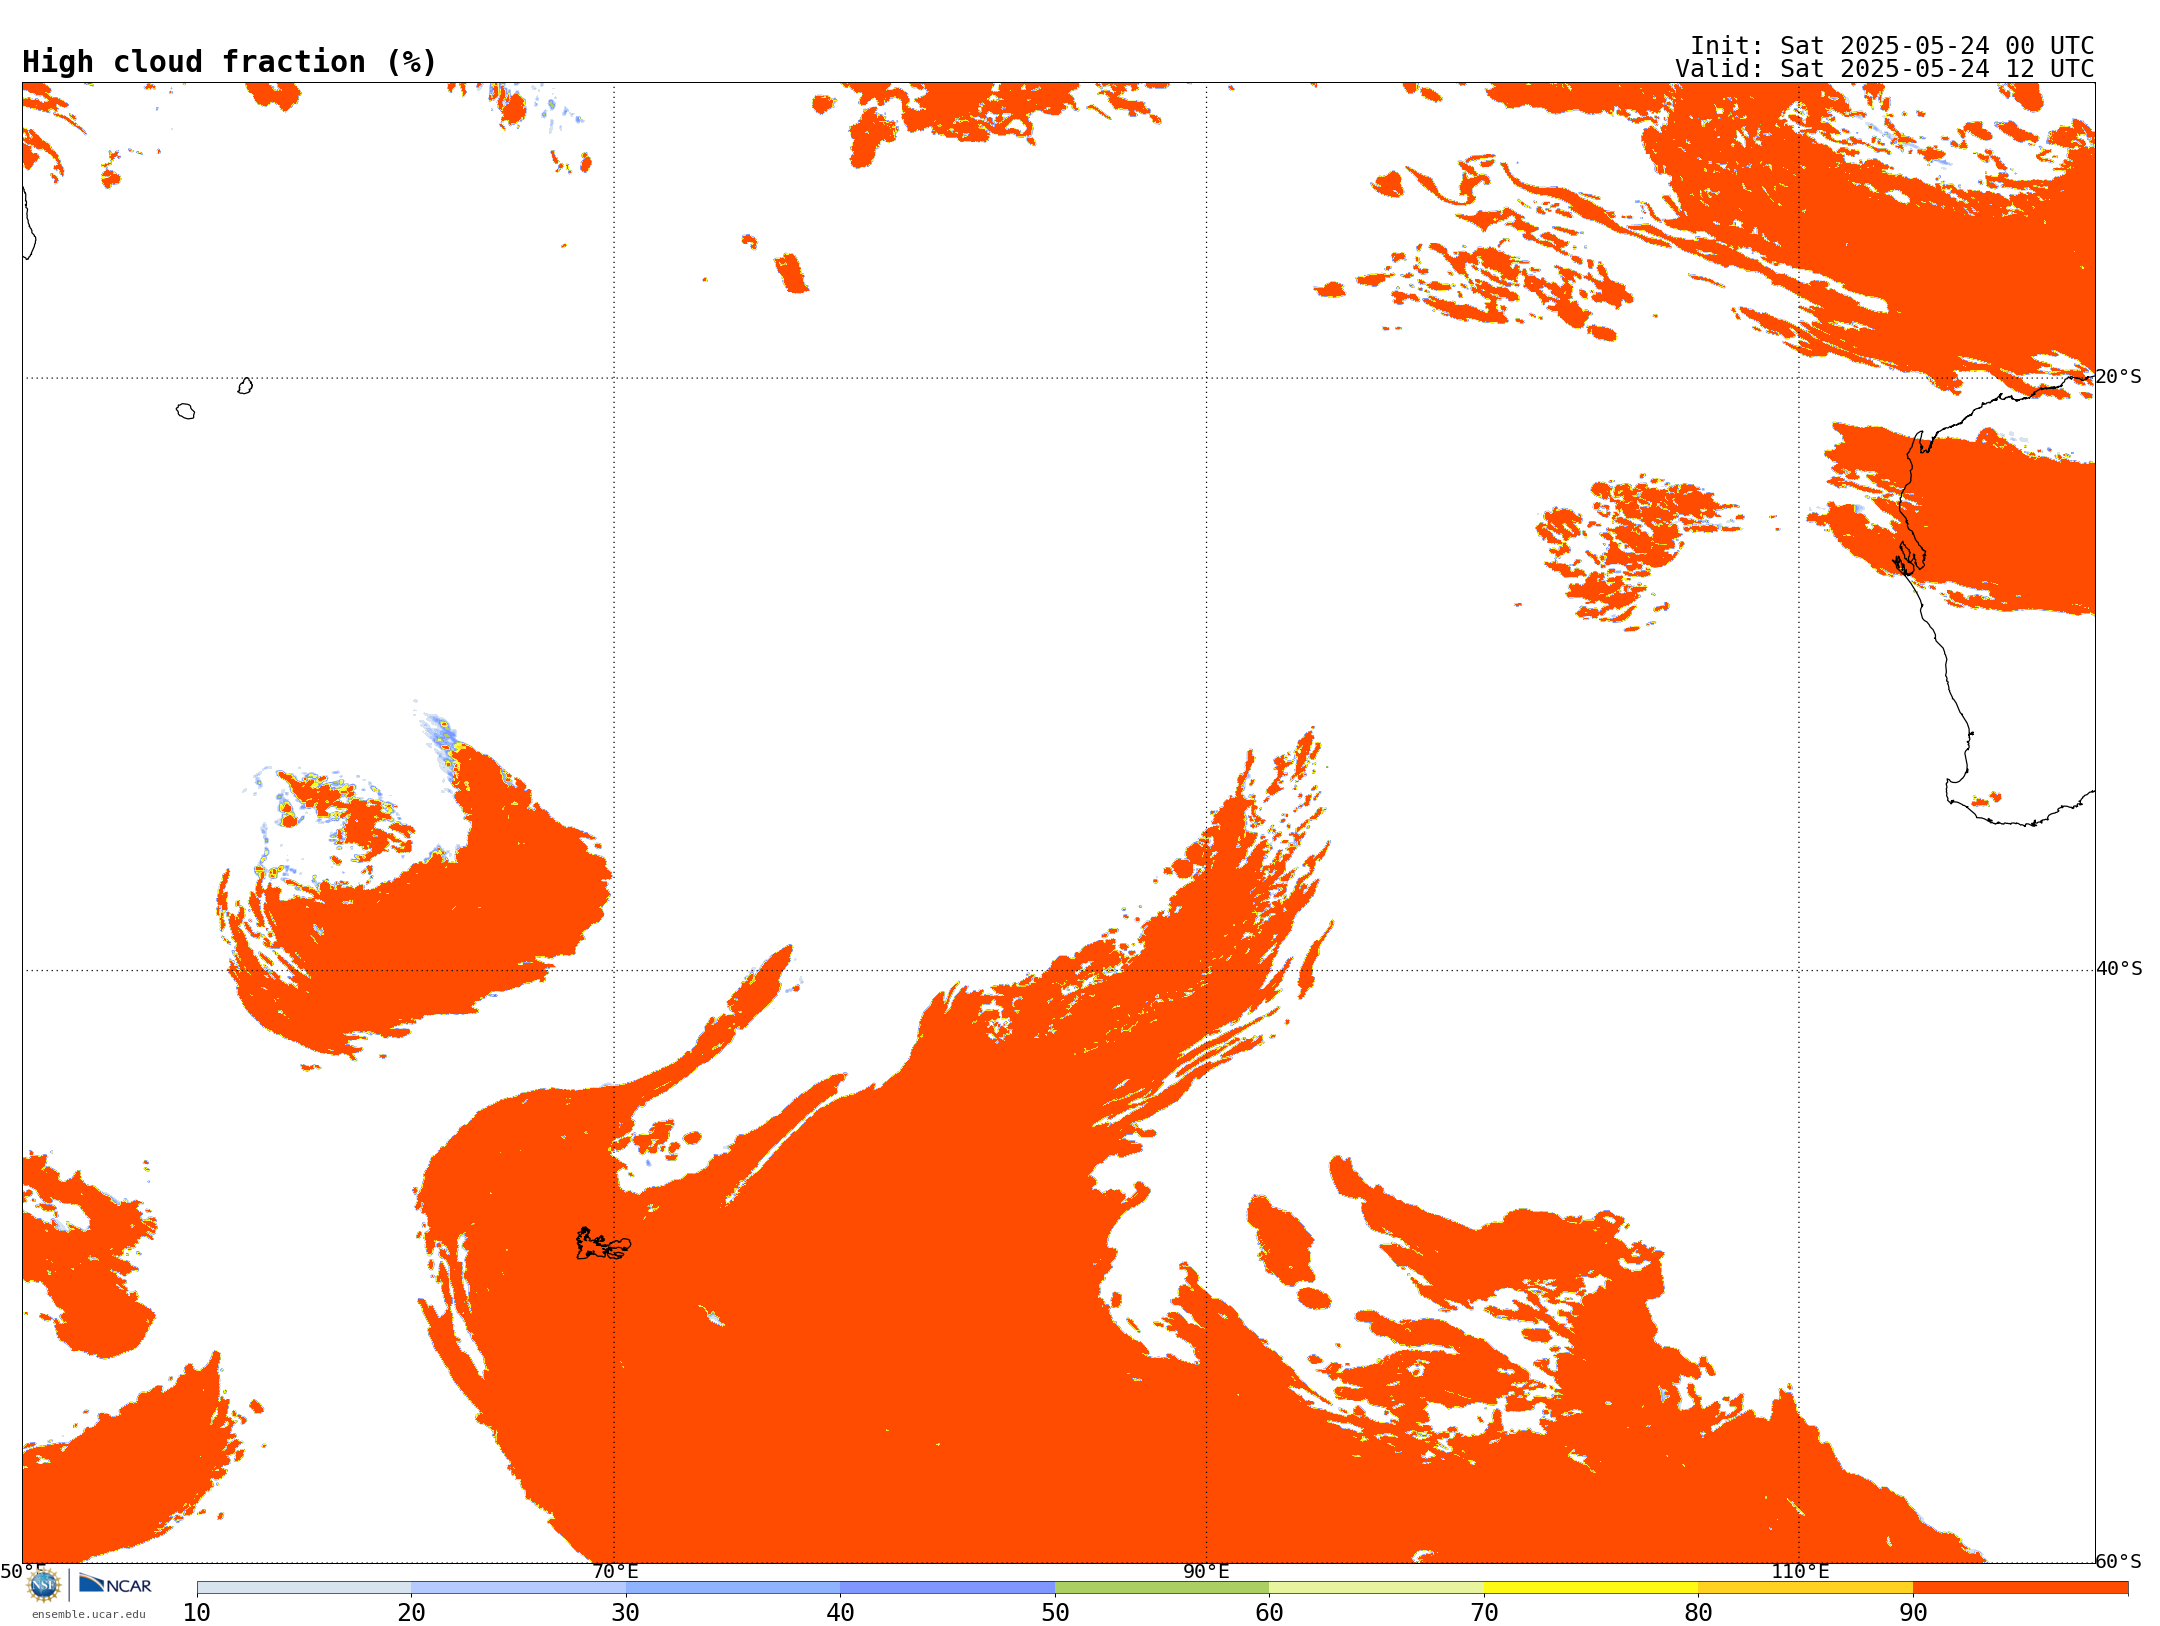The height and width of the screenshot is (1626, 2160).
Task: Click the 30–40 blue colorbar segment
Action: [x=733, y=1588]
